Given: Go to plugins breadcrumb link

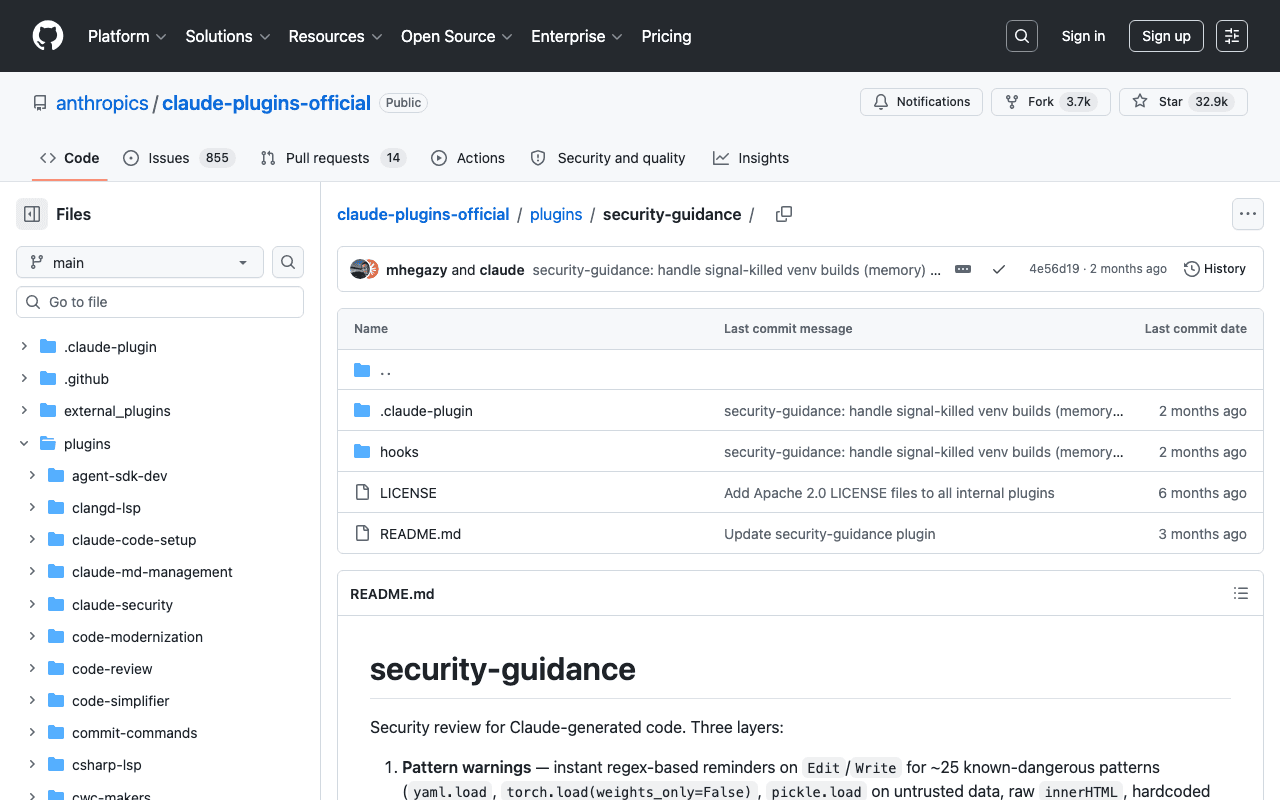Looking at the screenshot, I should (556, 214).
